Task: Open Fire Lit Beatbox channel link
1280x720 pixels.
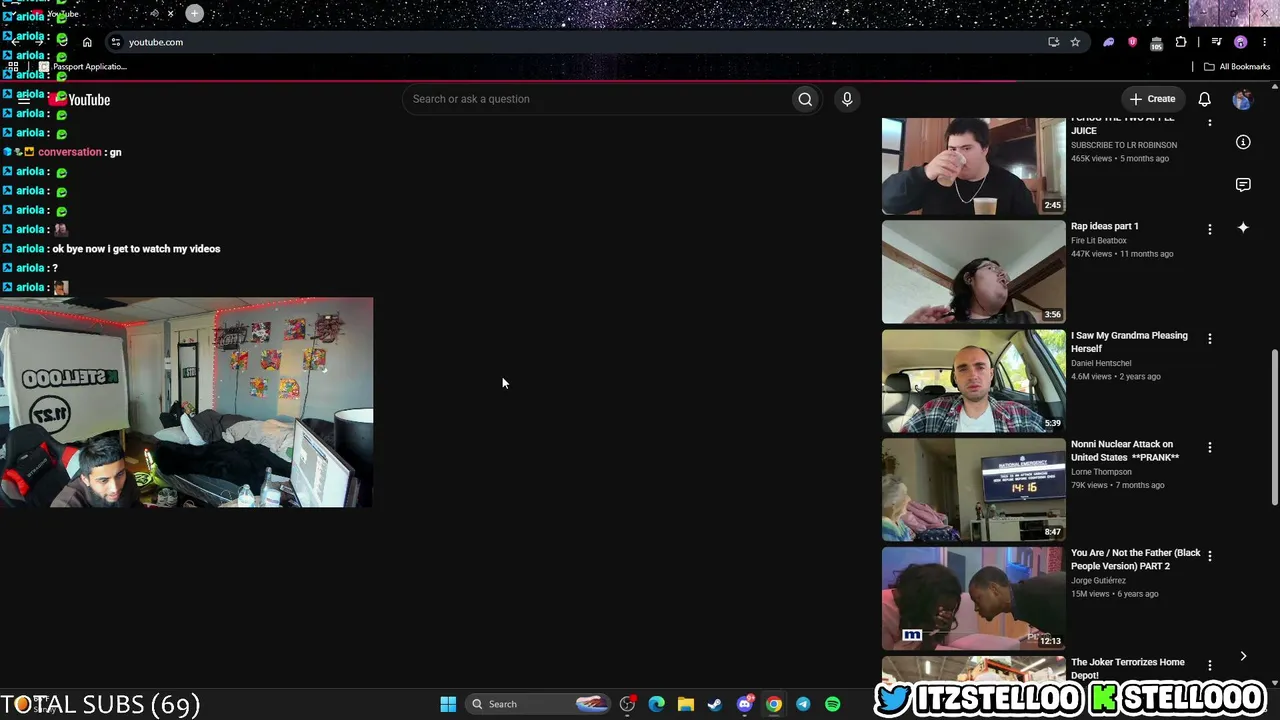Action: point(1099,241)
